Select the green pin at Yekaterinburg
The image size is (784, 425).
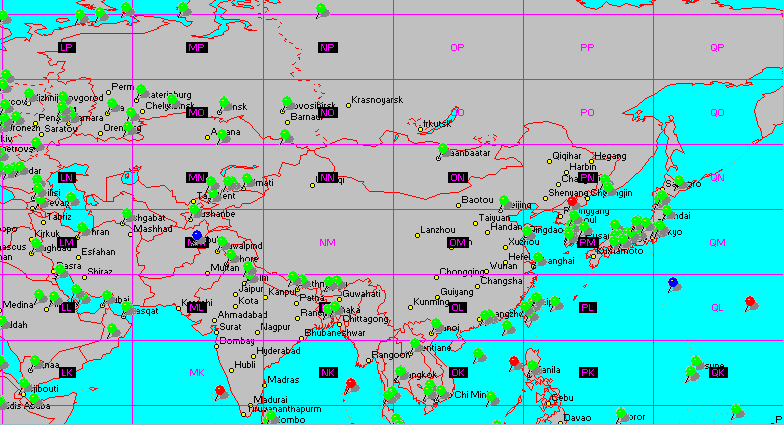[141, 90]
